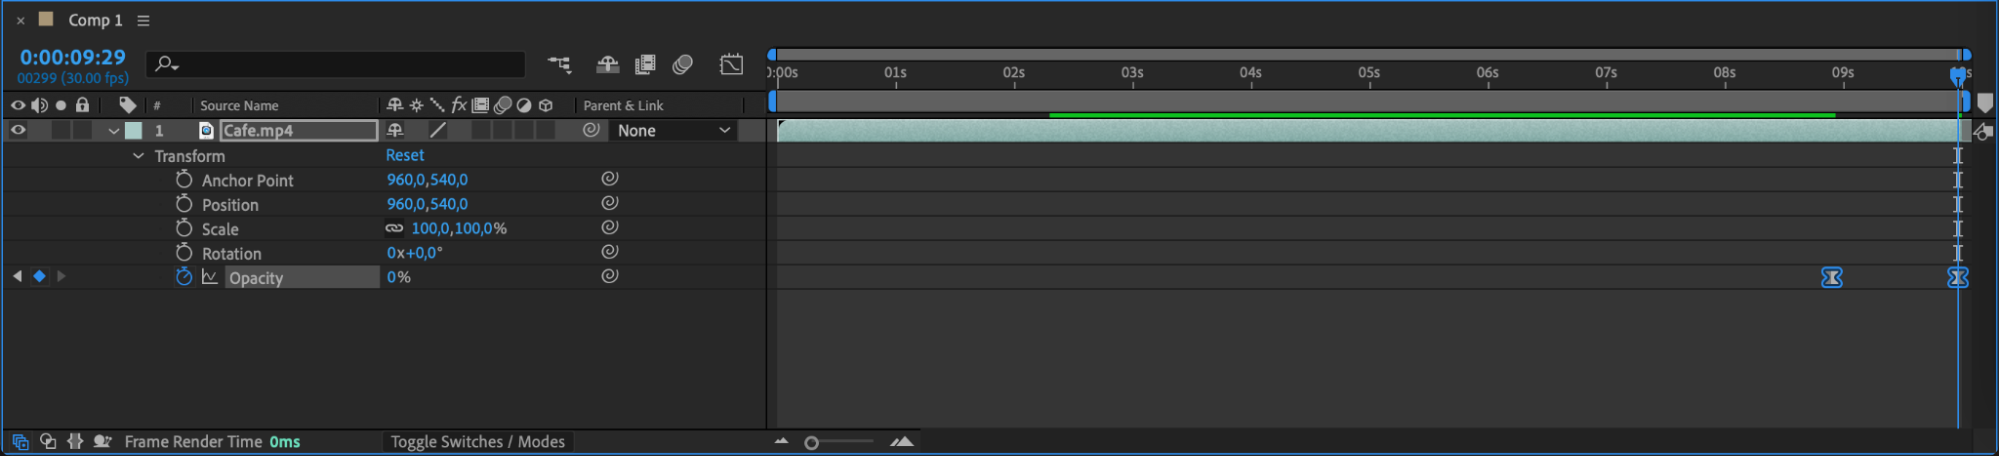Enable frame blending for the composition
Screen dimensions: 1999x456
click(x=645, y=65)
